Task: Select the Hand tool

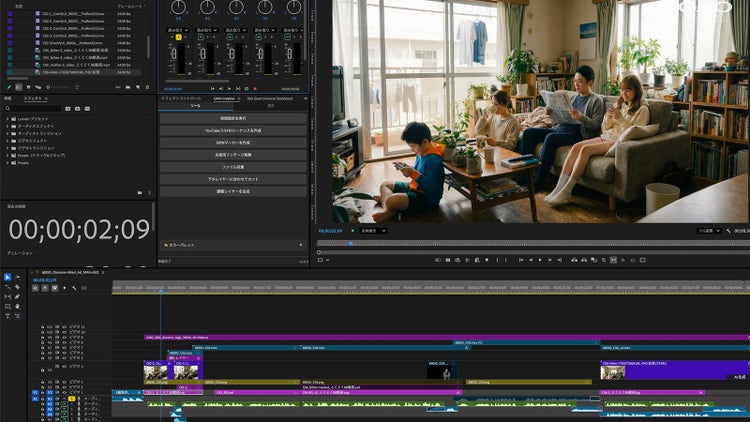Action: pyautogui.click(x=18, y=306)
